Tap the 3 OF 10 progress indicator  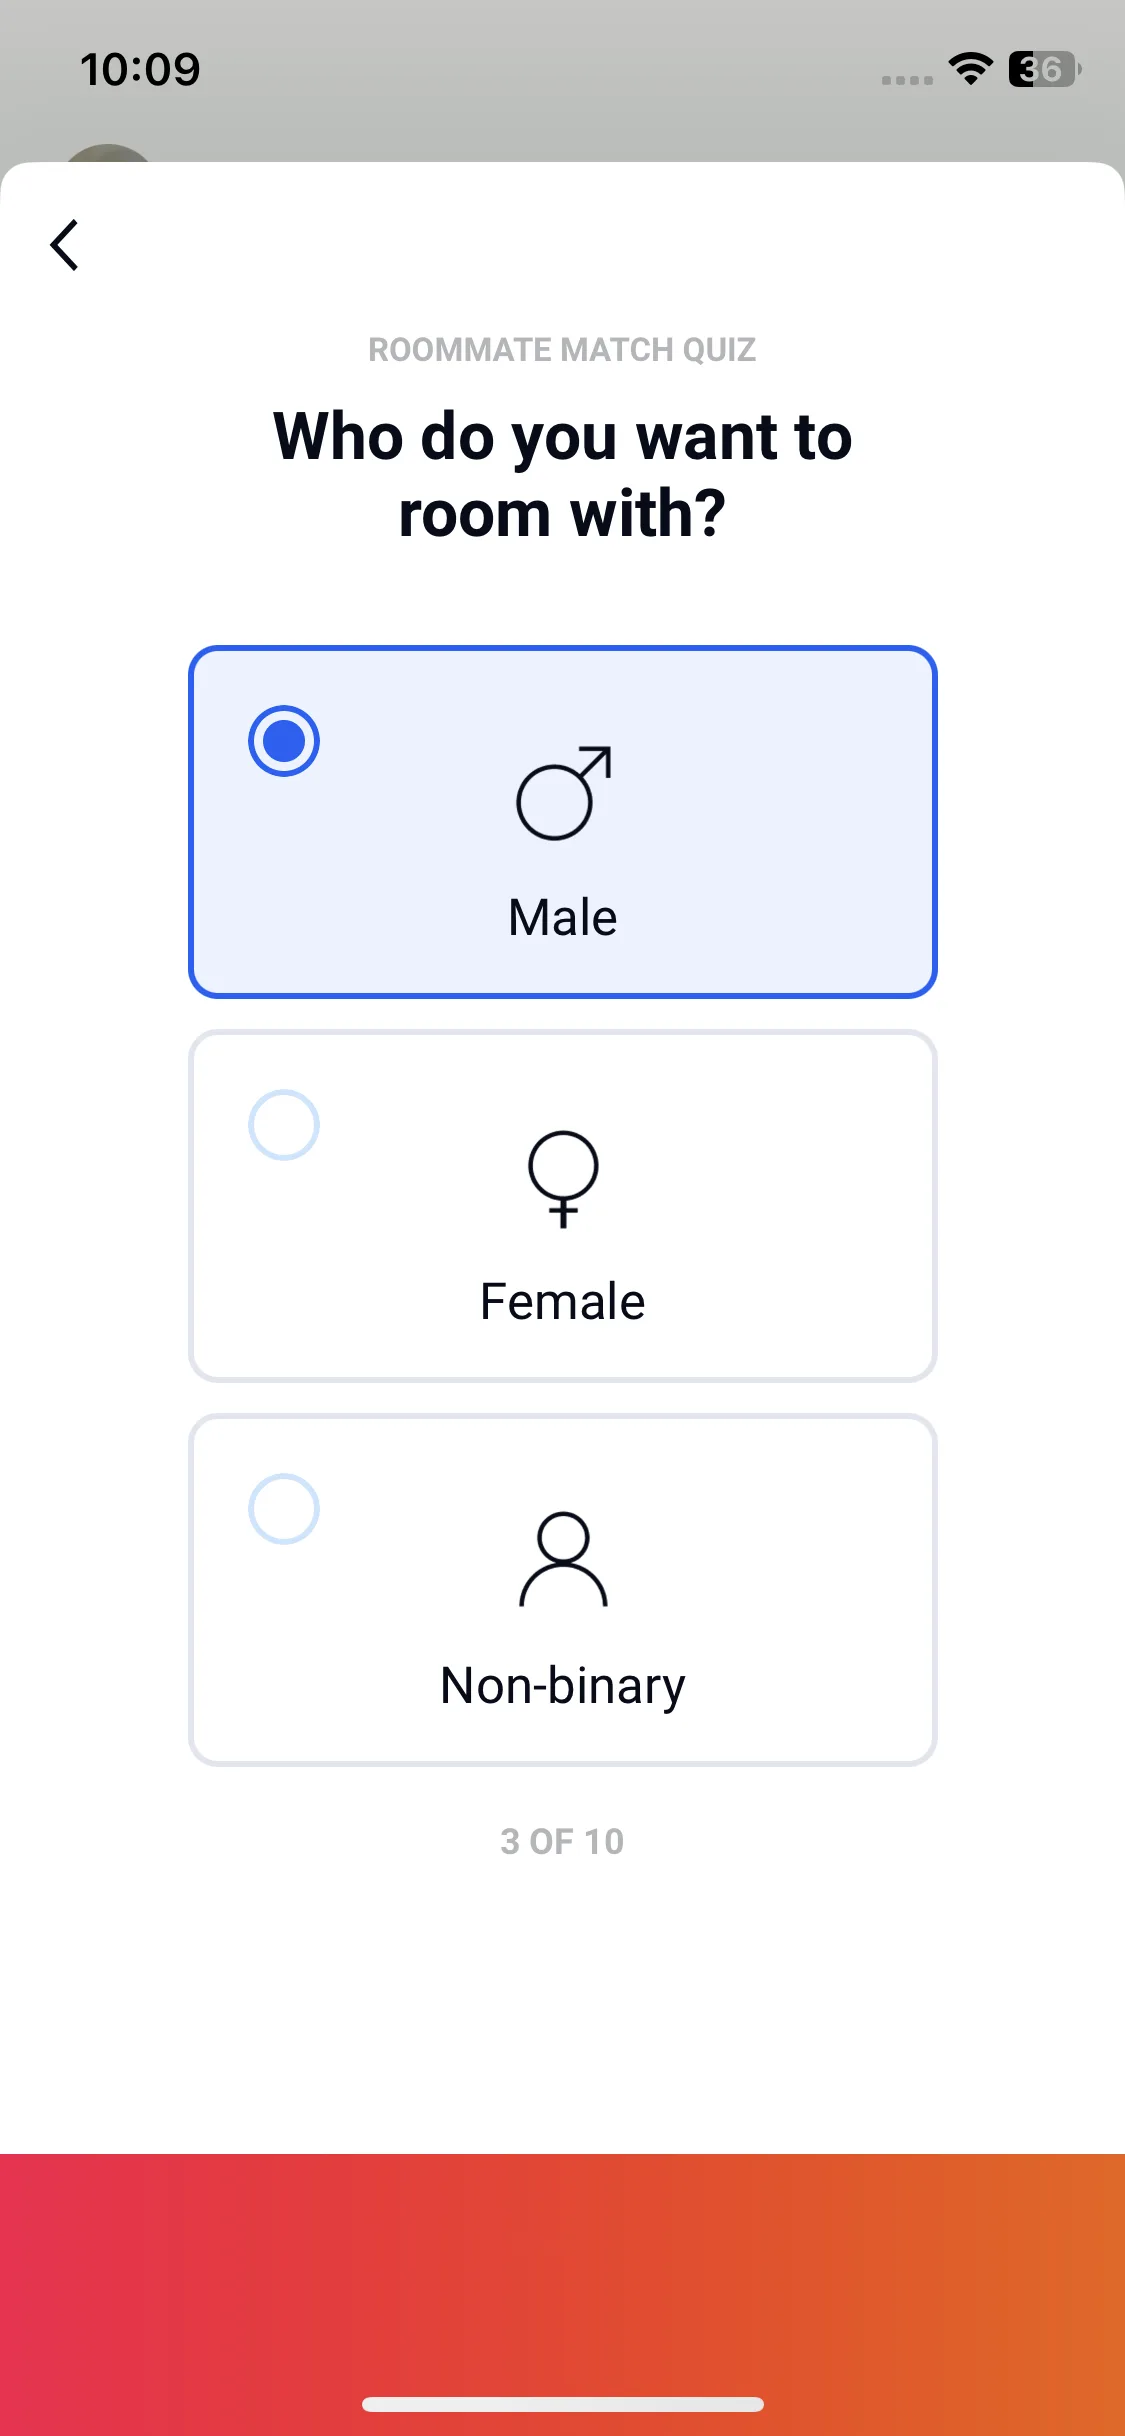pyautogui.click(x=562, y=1841)
